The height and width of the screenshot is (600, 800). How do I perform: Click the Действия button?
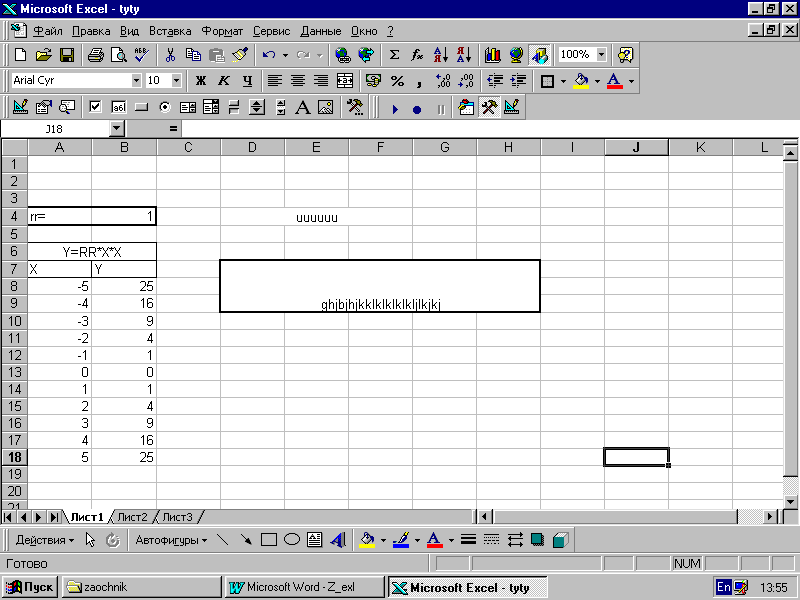tap(44, 540)
